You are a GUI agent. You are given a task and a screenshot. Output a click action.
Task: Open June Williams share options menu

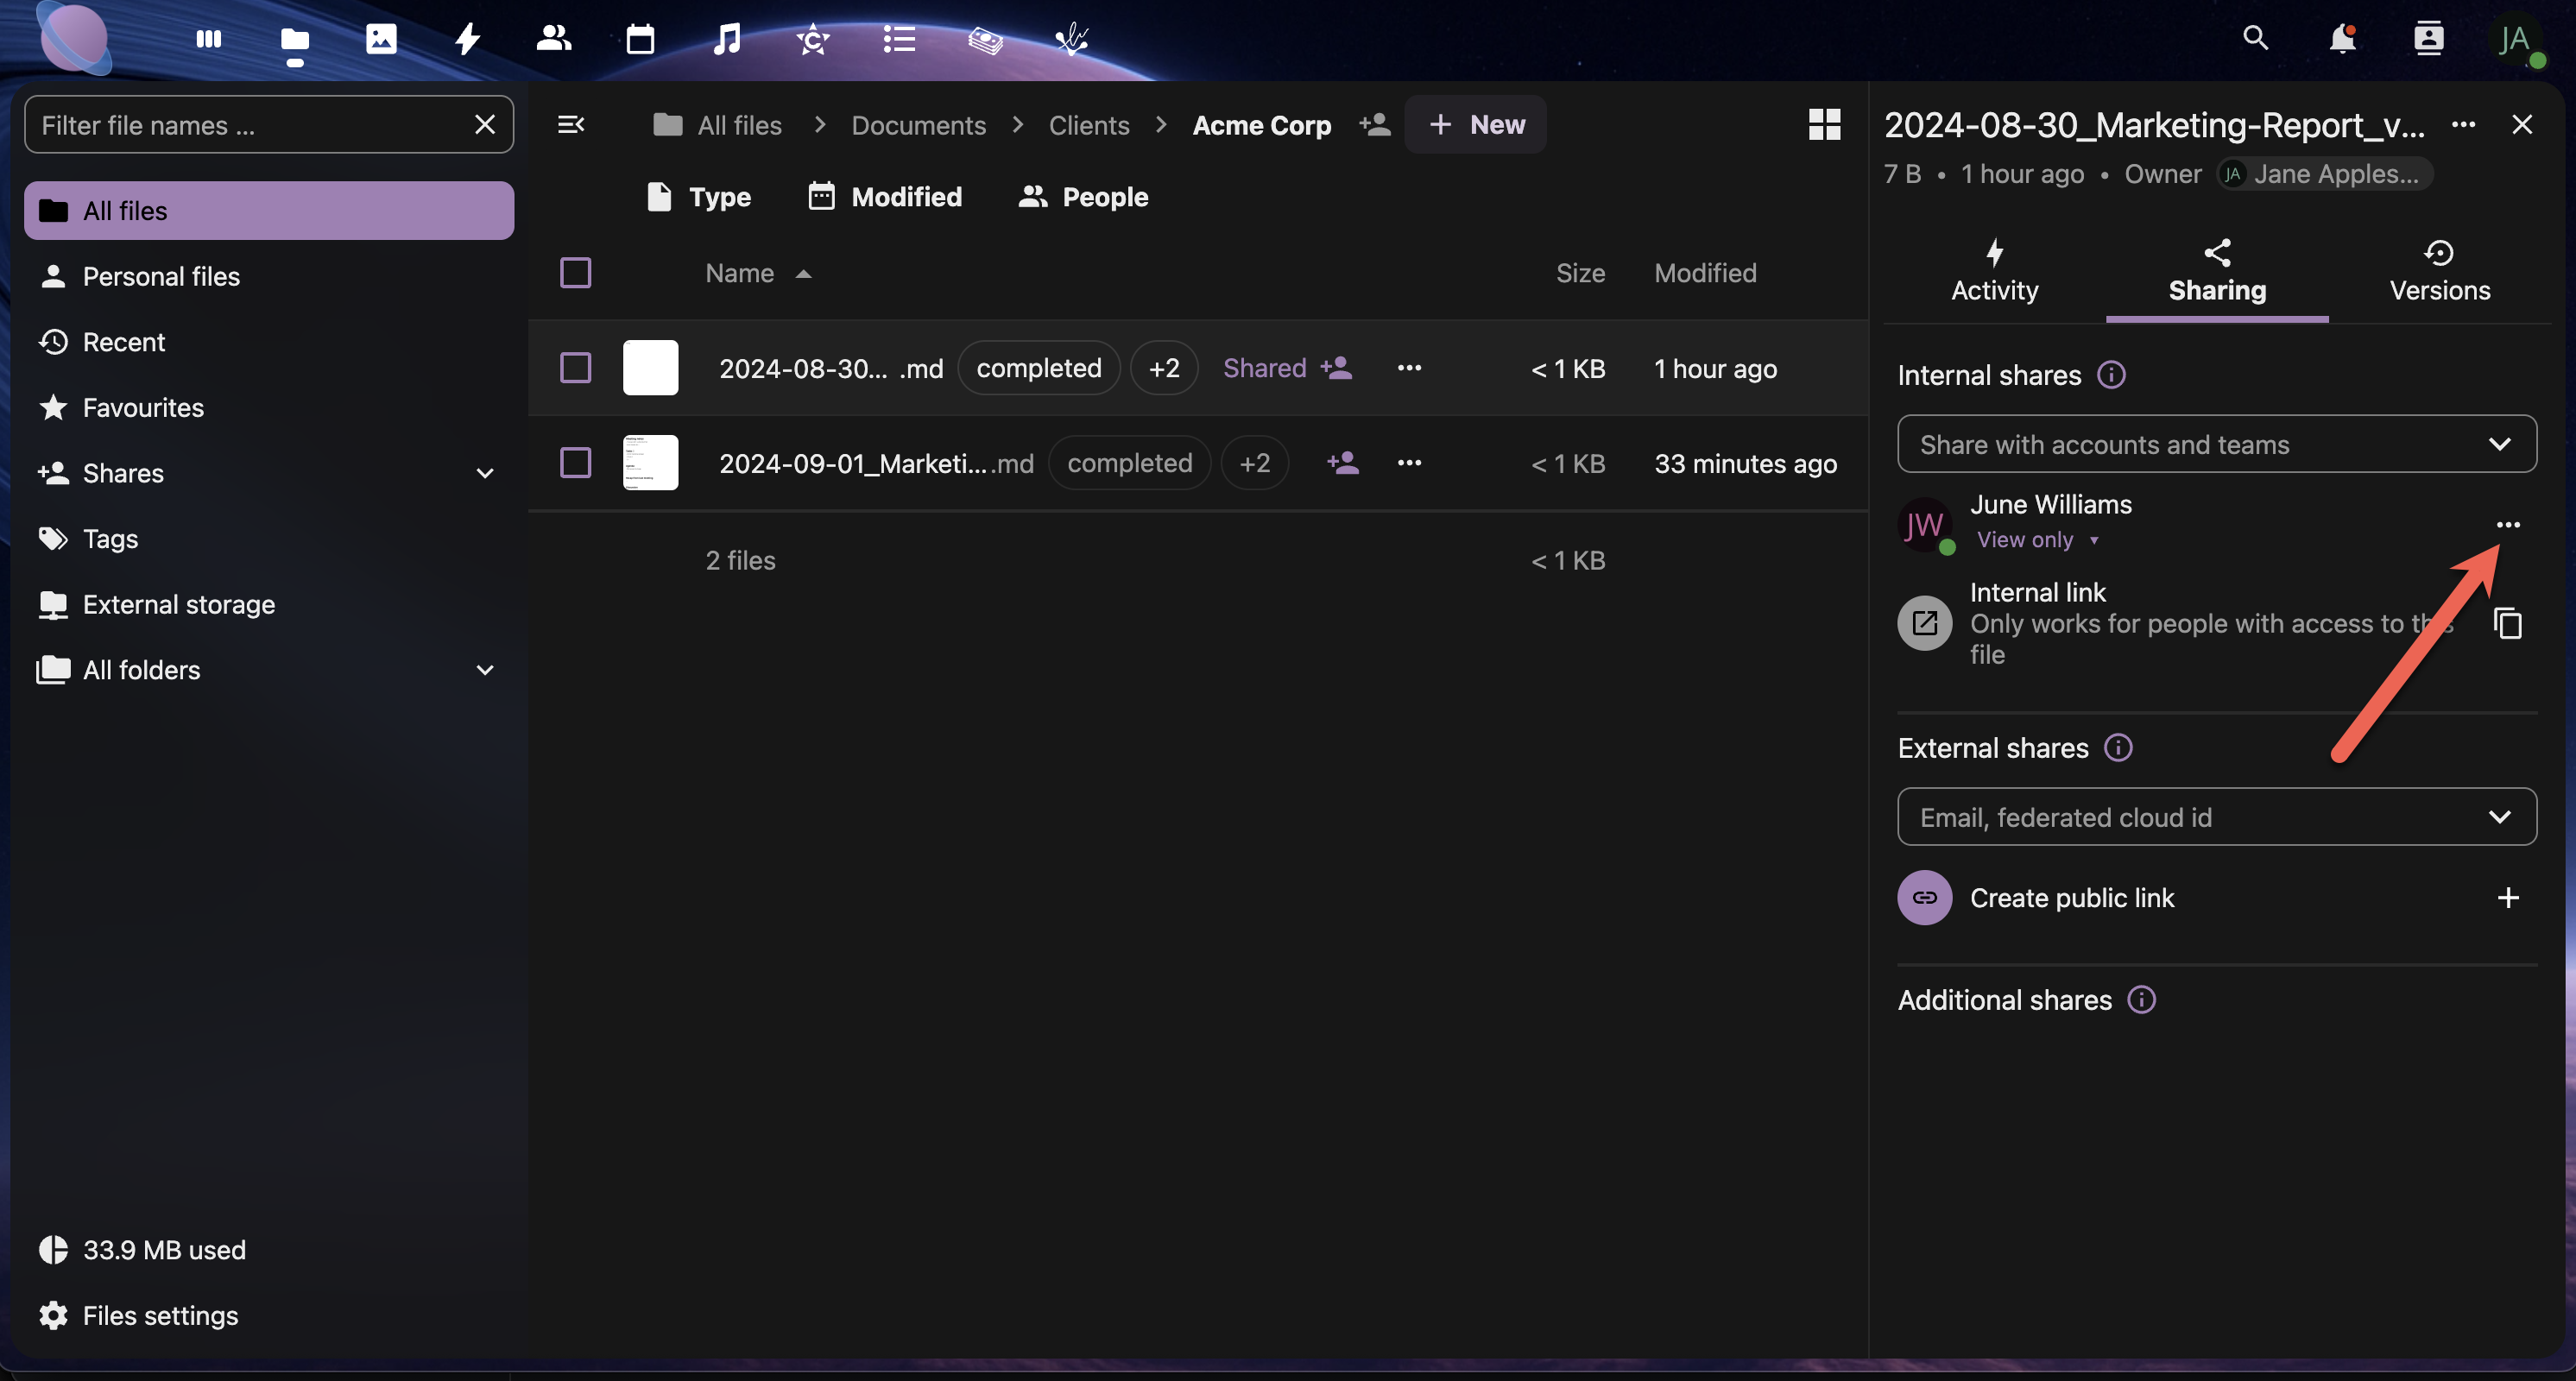coord(2507,524)
